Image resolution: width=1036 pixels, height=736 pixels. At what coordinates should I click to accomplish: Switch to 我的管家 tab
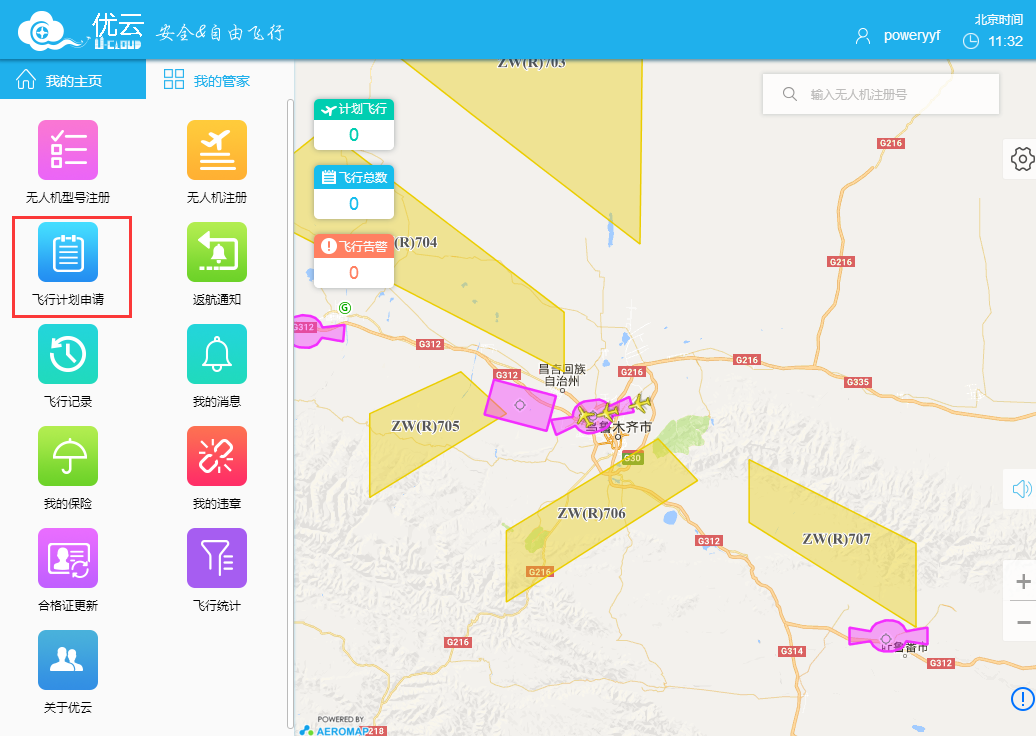pyautogui.click(x=207, y=81)
